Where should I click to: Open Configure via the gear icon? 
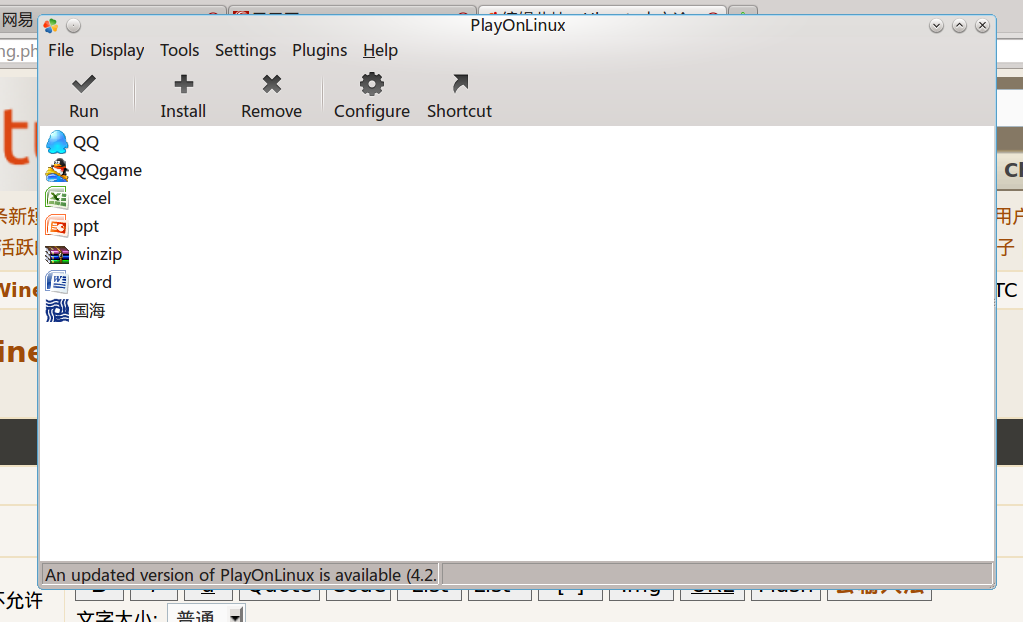[372, 84]
